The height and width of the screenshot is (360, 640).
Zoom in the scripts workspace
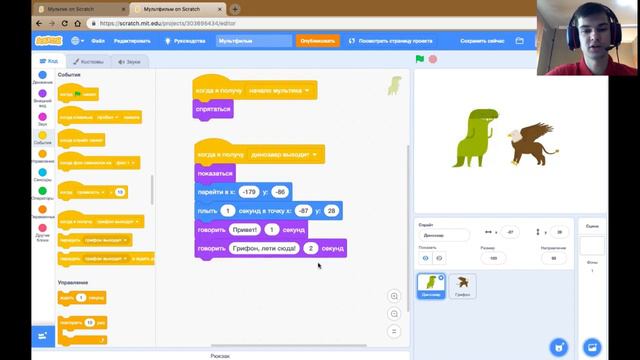[394, 296]
